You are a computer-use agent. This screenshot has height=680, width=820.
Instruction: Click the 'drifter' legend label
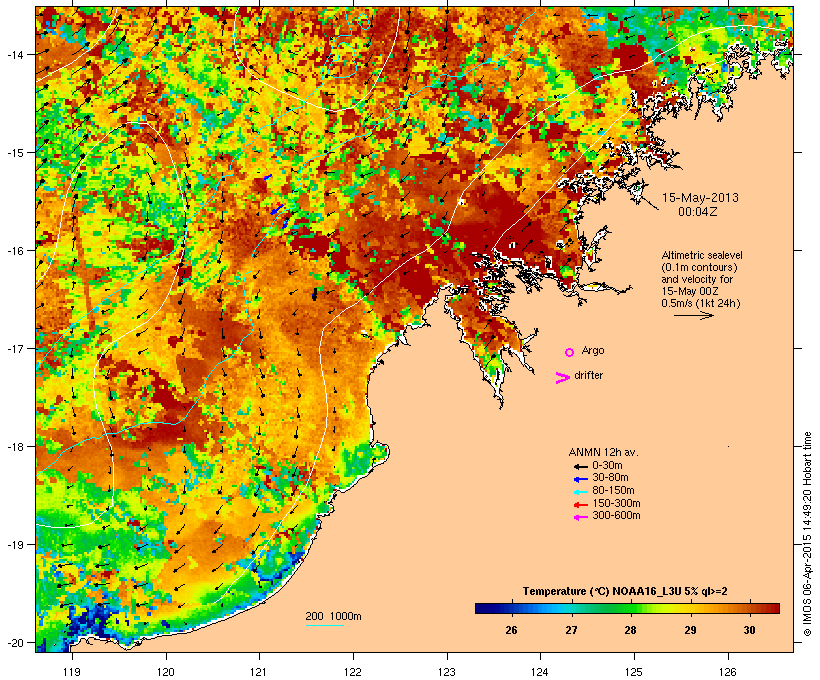pos(588,375)
